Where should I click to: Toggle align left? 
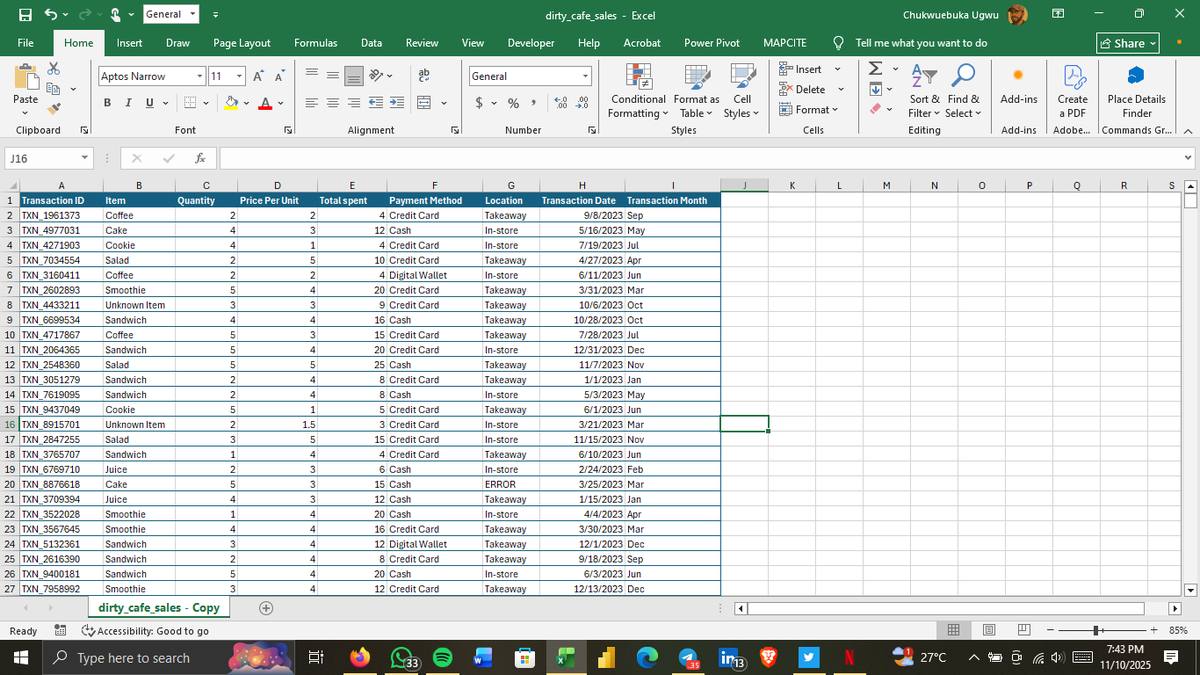[312, 103]
